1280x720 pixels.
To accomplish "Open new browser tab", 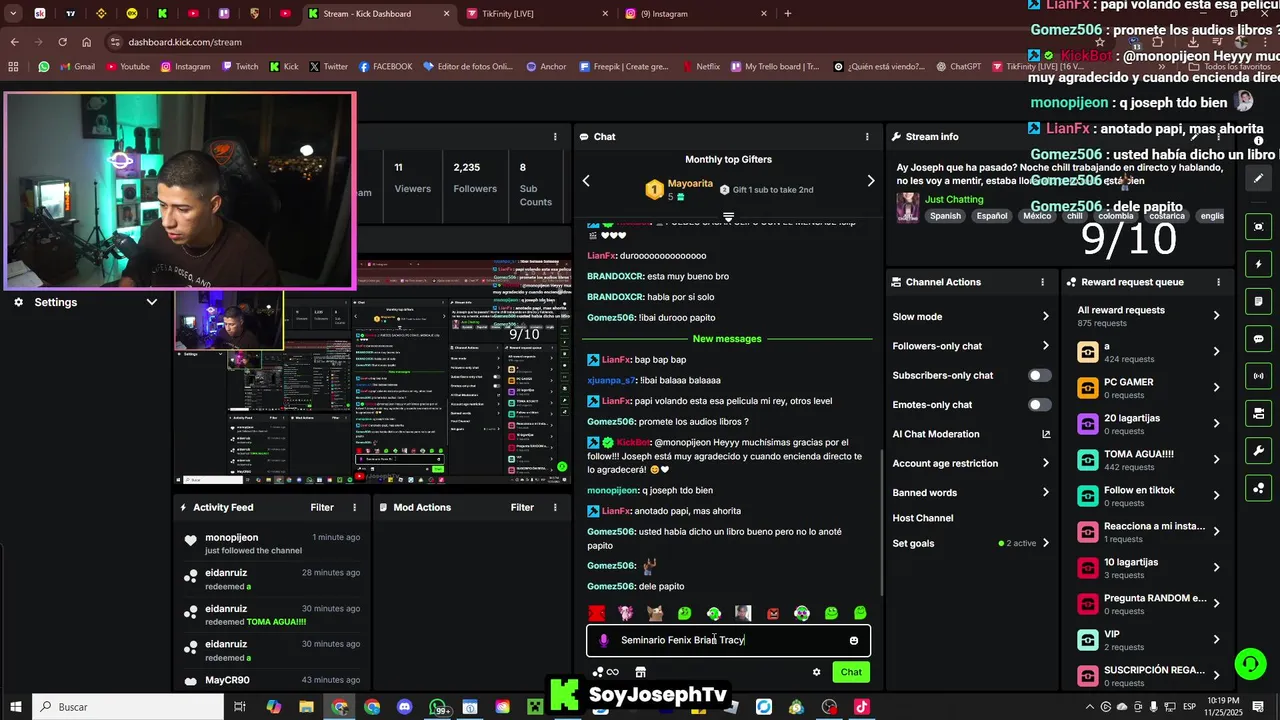I will pos(788,14).
